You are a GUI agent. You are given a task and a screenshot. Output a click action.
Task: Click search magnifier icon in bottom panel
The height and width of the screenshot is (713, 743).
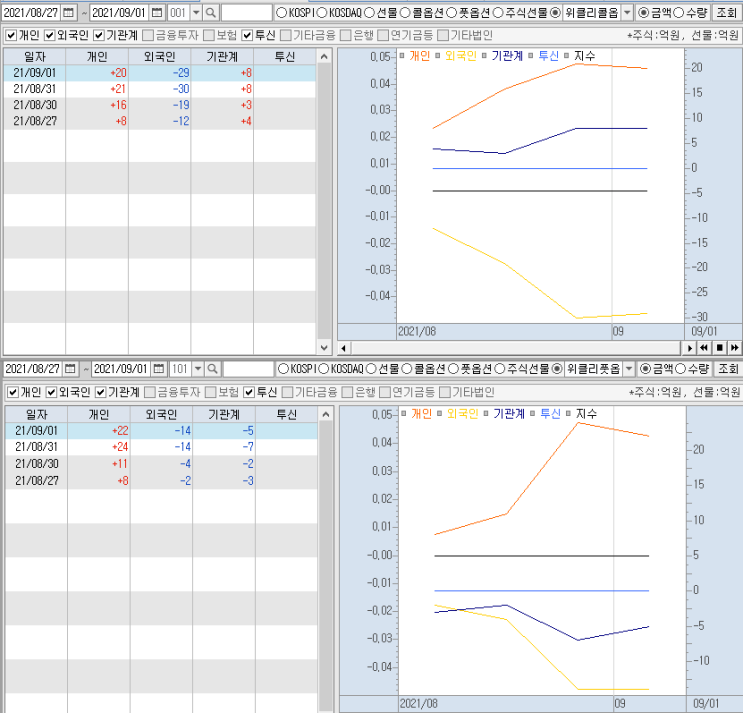tap(212, 369)
